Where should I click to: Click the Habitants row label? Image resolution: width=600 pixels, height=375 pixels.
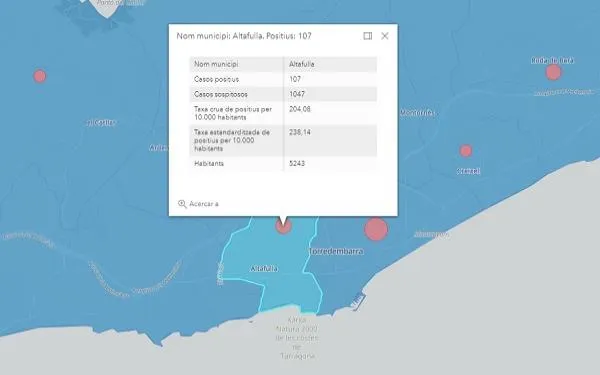coord(209,163)
